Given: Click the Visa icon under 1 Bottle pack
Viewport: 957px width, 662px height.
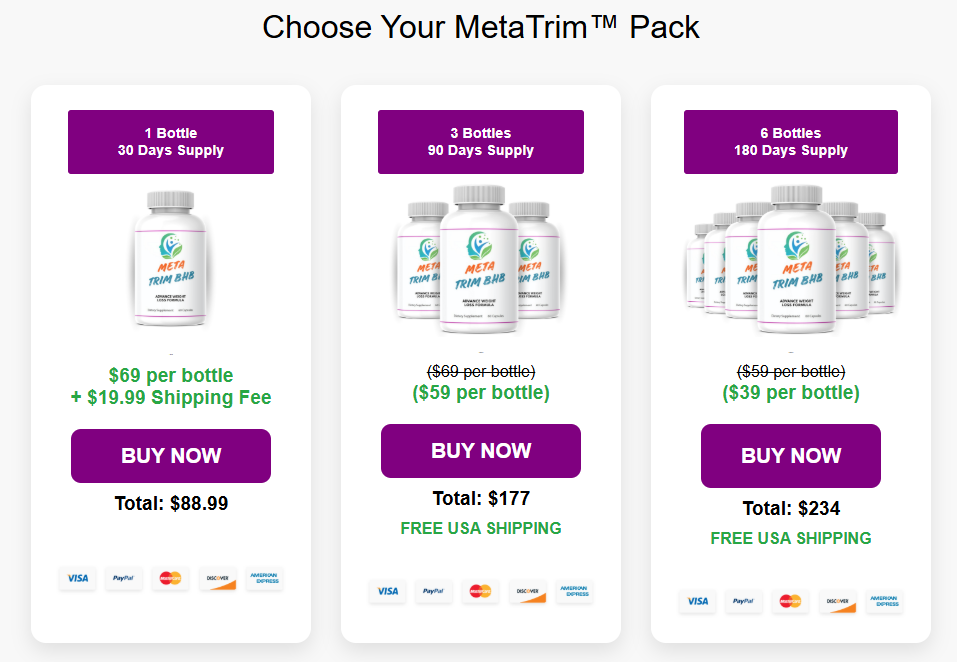Looking at the screenshot, I should 77,578.
